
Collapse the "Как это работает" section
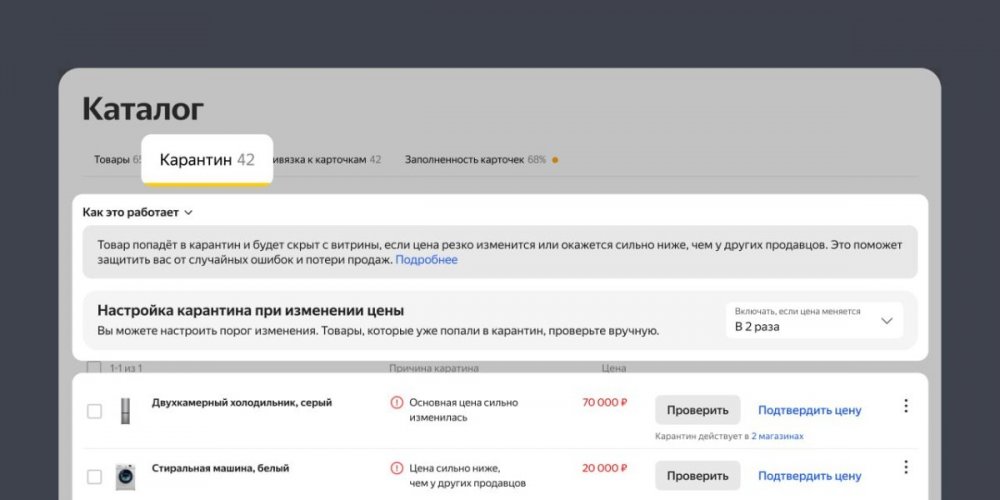pos(138,212)
